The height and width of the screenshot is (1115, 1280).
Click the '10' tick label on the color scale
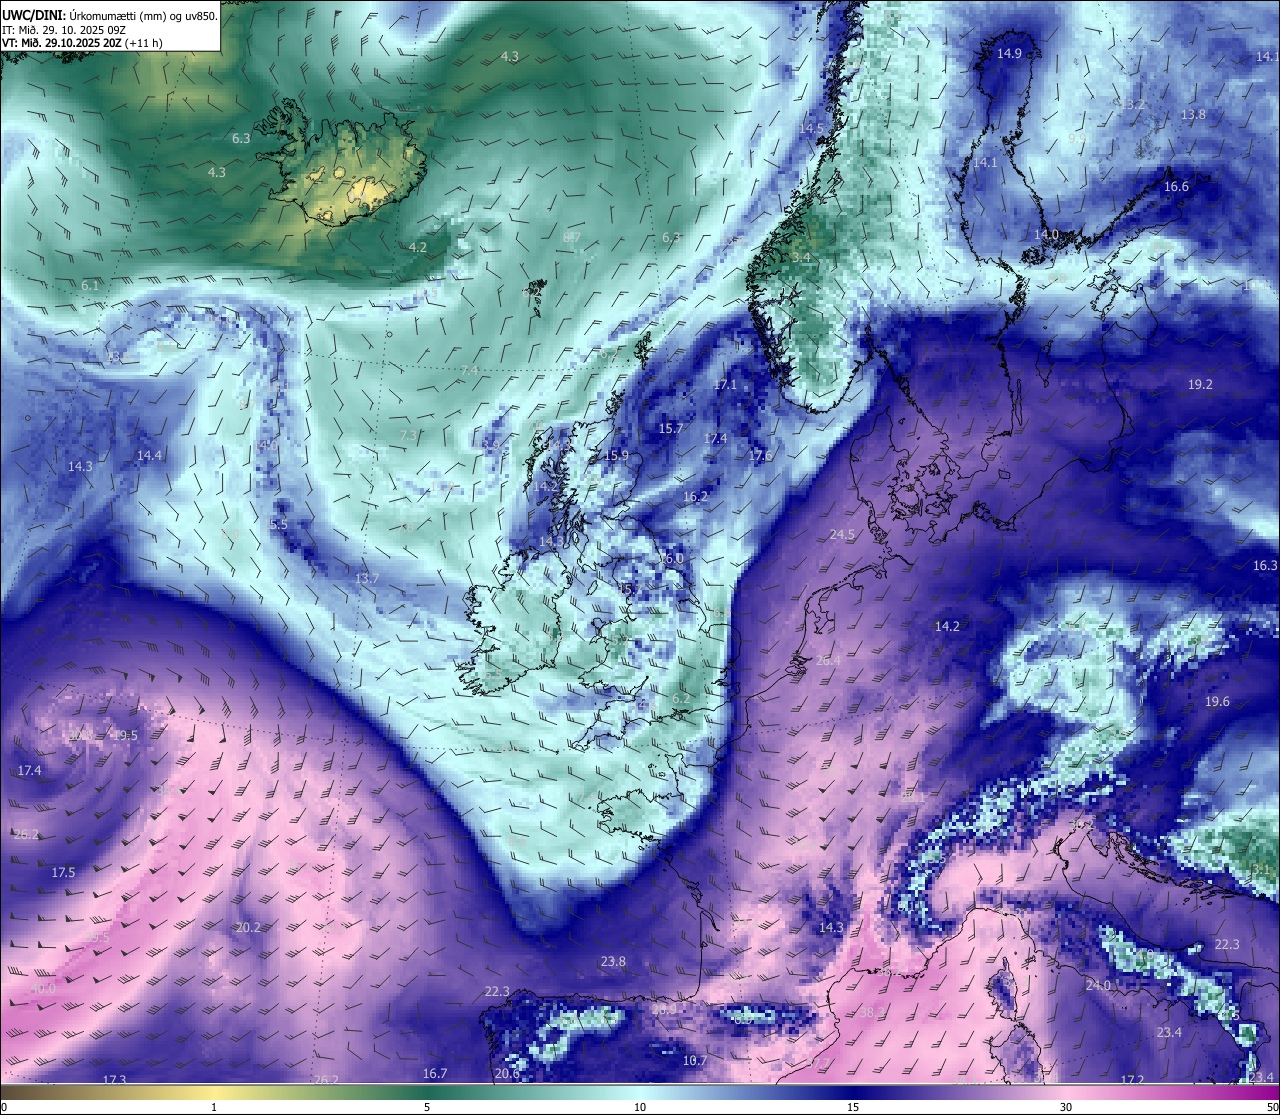coord(640,1108)
